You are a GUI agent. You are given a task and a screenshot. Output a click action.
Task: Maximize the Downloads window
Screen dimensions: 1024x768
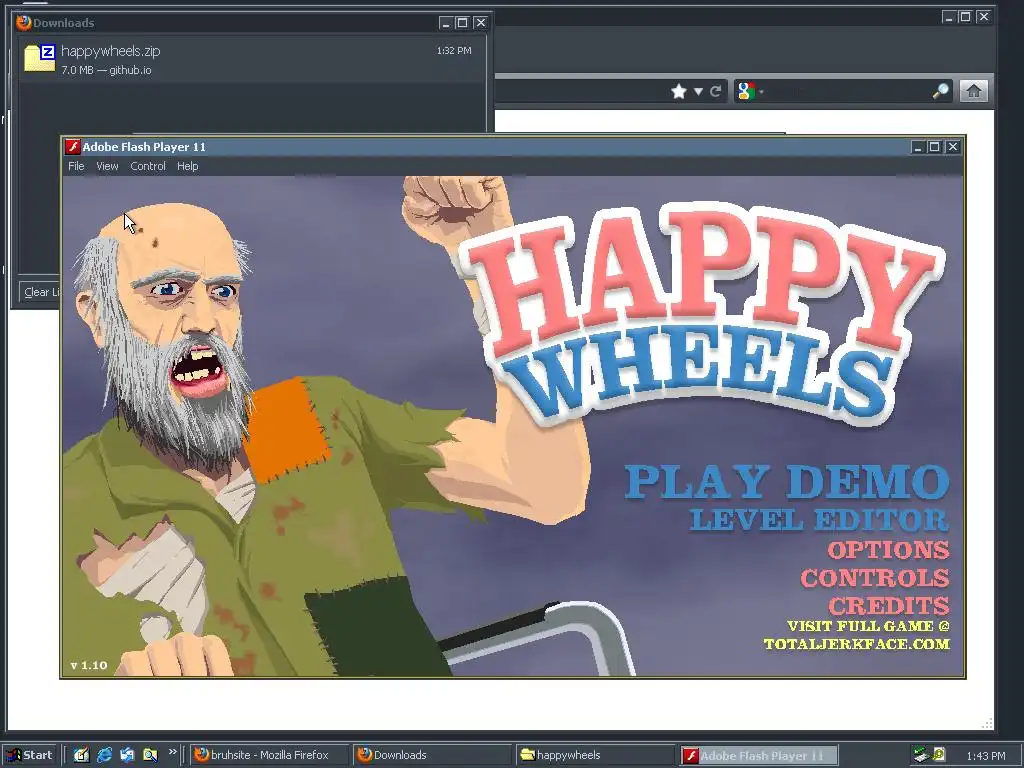(462, 23)
